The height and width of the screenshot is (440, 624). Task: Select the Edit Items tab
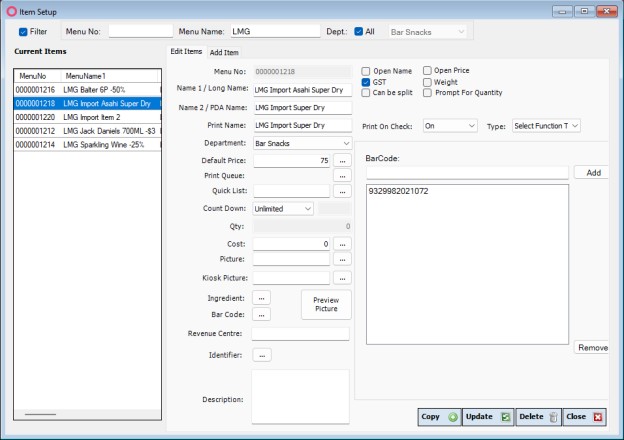click(186, 52)
